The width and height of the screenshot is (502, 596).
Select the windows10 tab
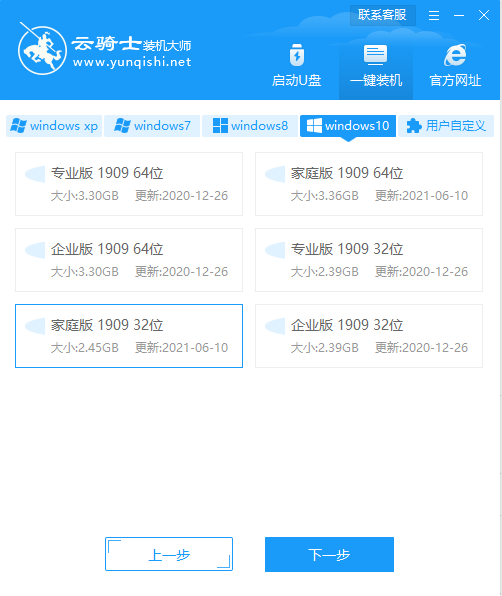point(348,126)
